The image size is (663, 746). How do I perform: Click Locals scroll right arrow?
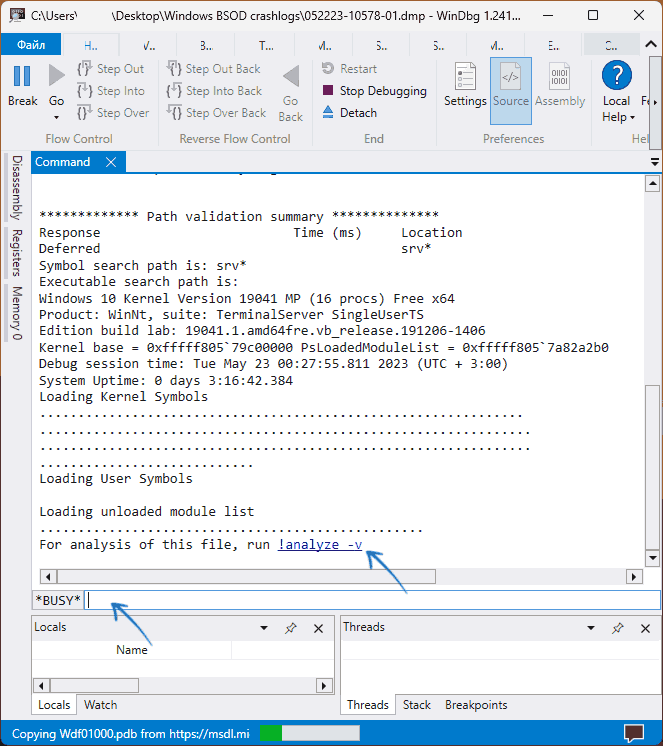pyautogui.click(x=324, y=686)
